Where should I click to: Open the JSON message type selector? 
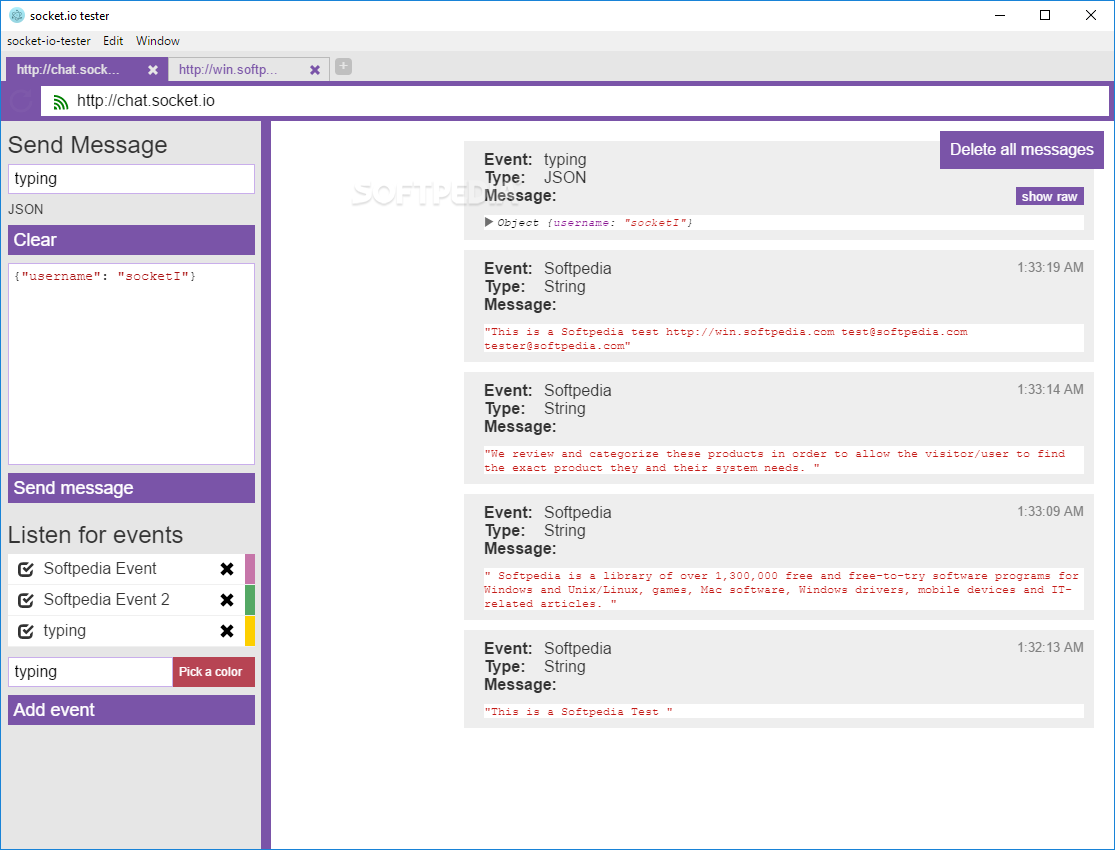click(x=26, y=209)
